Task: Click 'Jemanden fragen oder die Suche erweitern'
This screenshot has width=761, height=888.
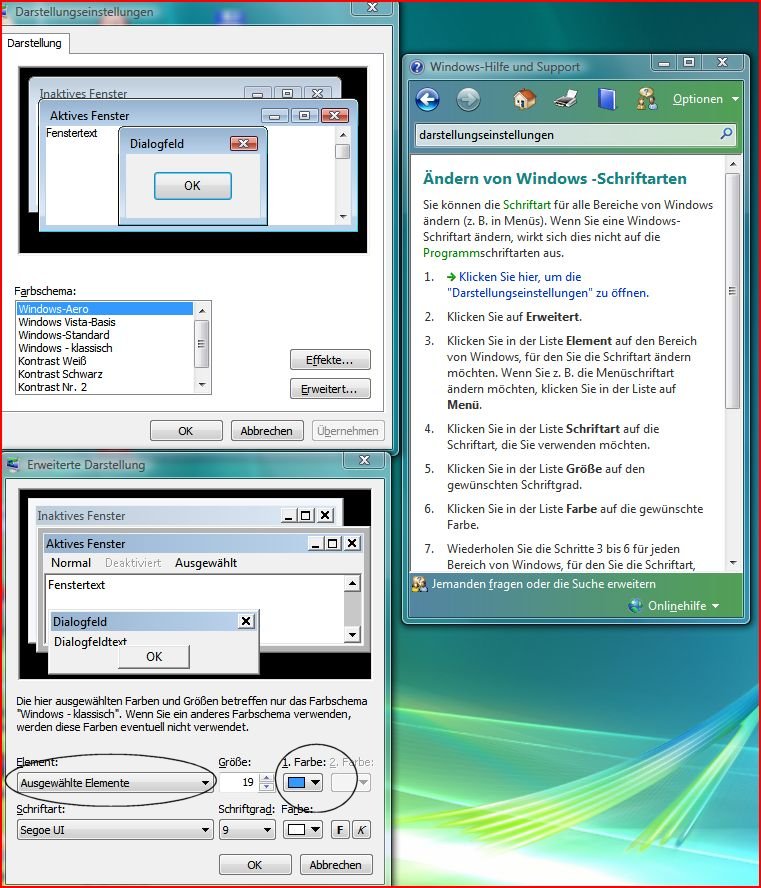Action: 543,584
